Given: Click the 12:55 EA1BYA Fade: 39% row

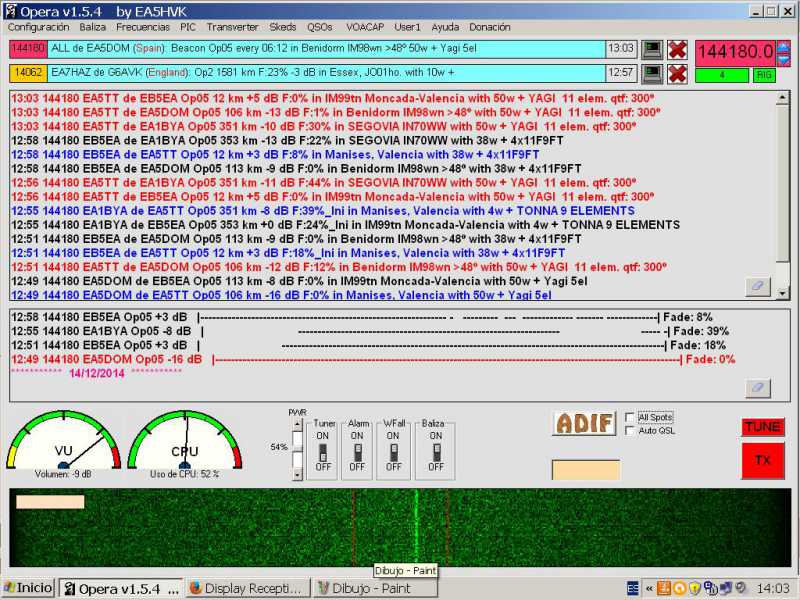Looking at the screenshot, I should tap(370, 332).
